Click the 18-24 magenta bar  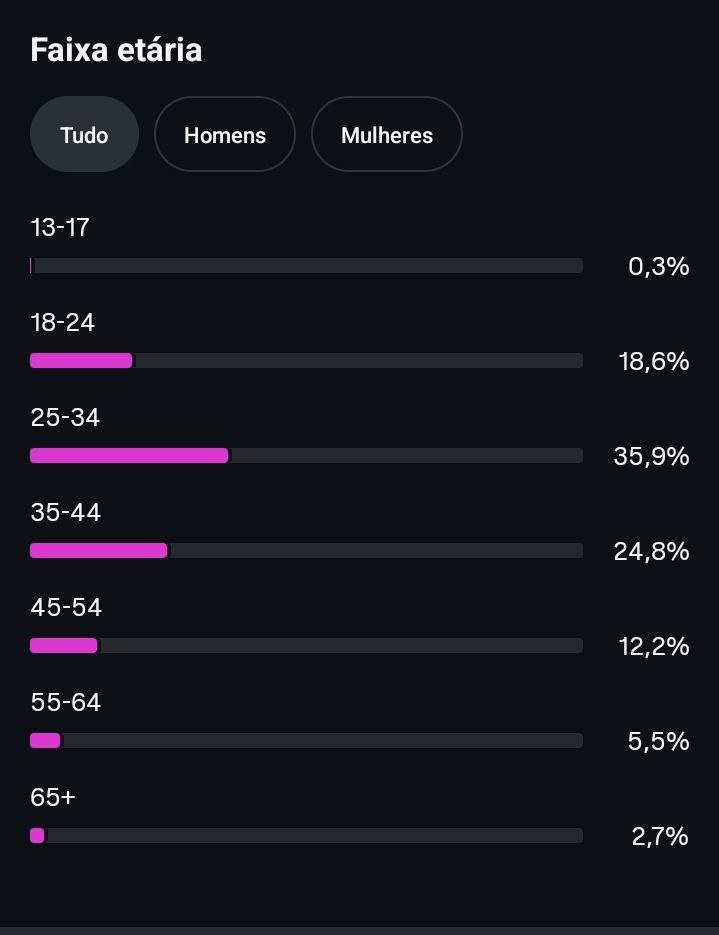[x=81, y=361]
